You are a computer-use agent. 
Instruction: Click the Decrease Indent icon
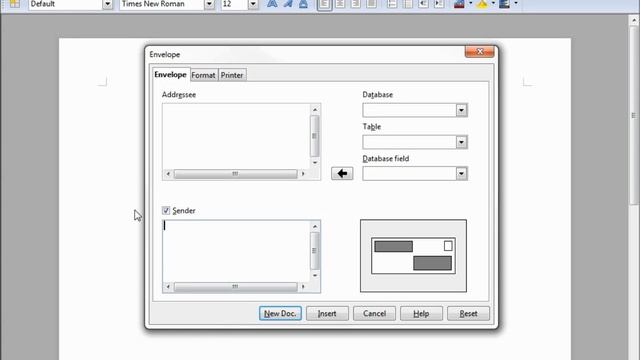pos(423,4)
